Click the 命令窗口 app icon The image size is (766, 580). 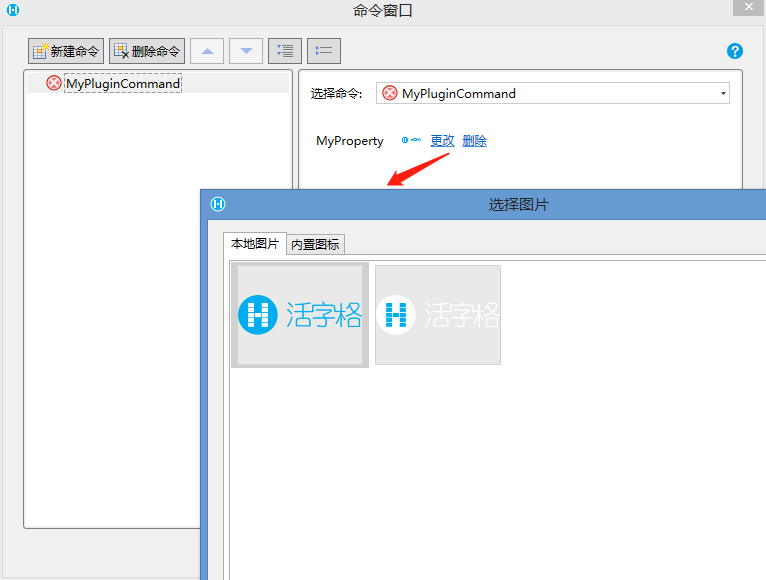click(13, 10)
